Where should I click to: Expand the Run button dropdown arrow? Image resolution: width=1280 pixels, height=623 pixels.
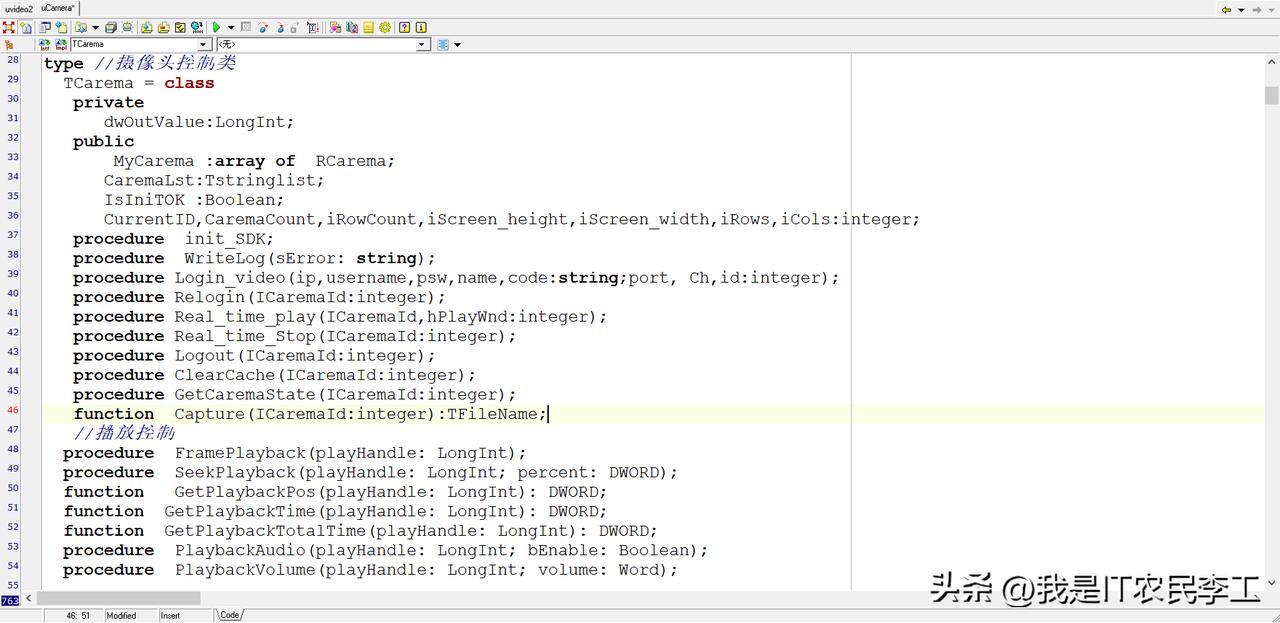pos(231,27)
